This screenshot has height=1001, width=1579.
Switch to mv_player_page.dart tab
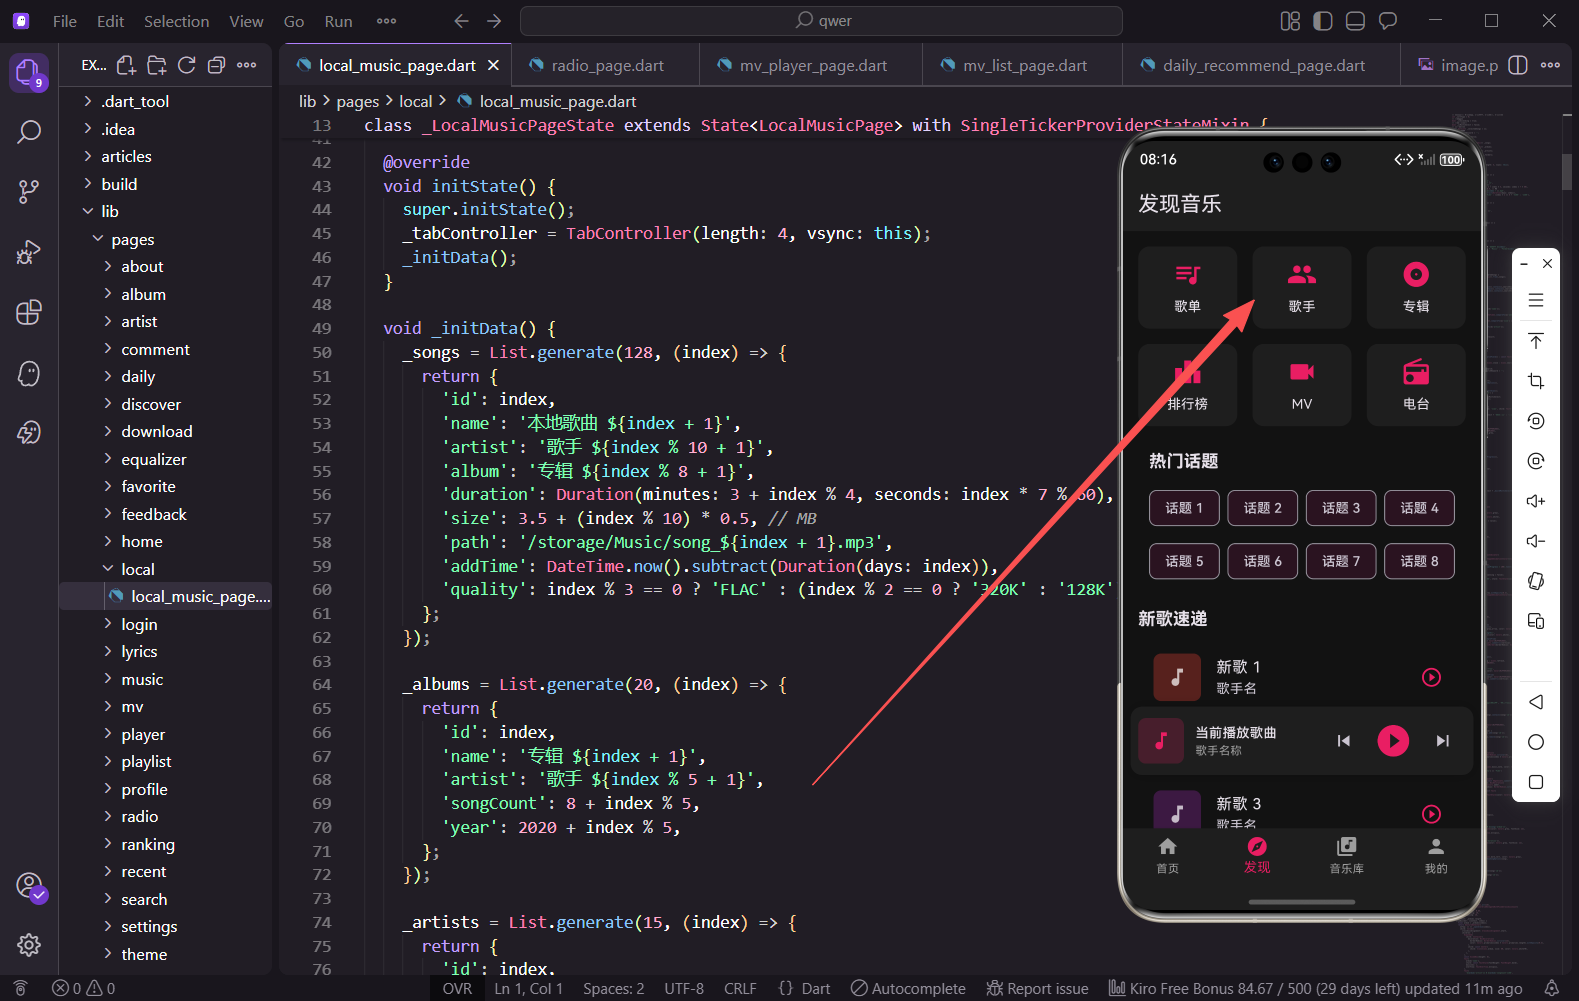[811, 65]
